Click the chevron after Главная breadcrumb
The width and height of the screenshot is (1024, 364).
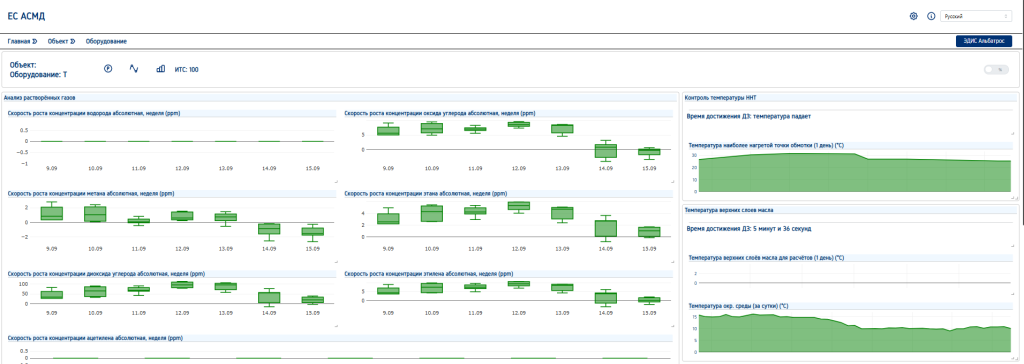coord(35,41)
